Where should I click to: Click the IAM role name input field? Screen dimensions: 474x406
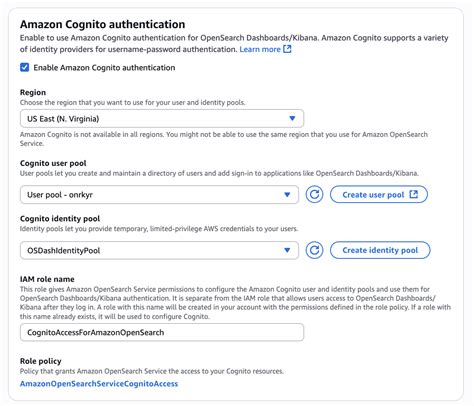click(x=162, y=332)
